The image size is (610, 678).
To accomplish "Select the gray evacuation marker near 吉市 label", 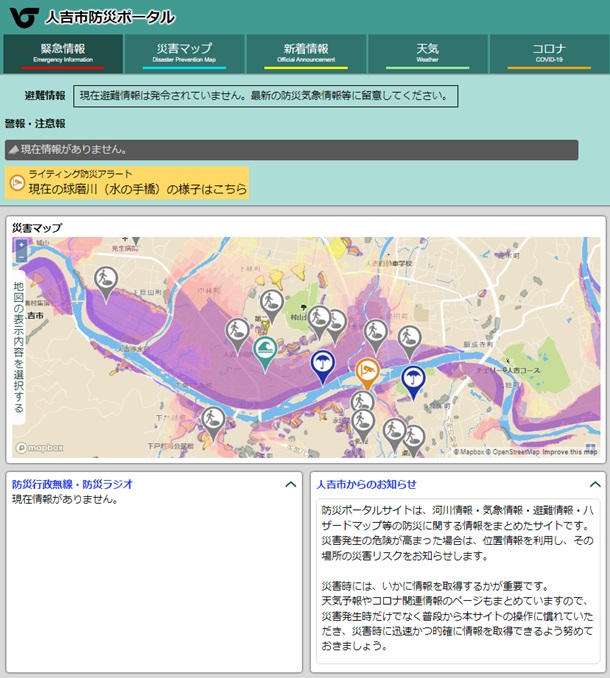I will coord(106,279).
